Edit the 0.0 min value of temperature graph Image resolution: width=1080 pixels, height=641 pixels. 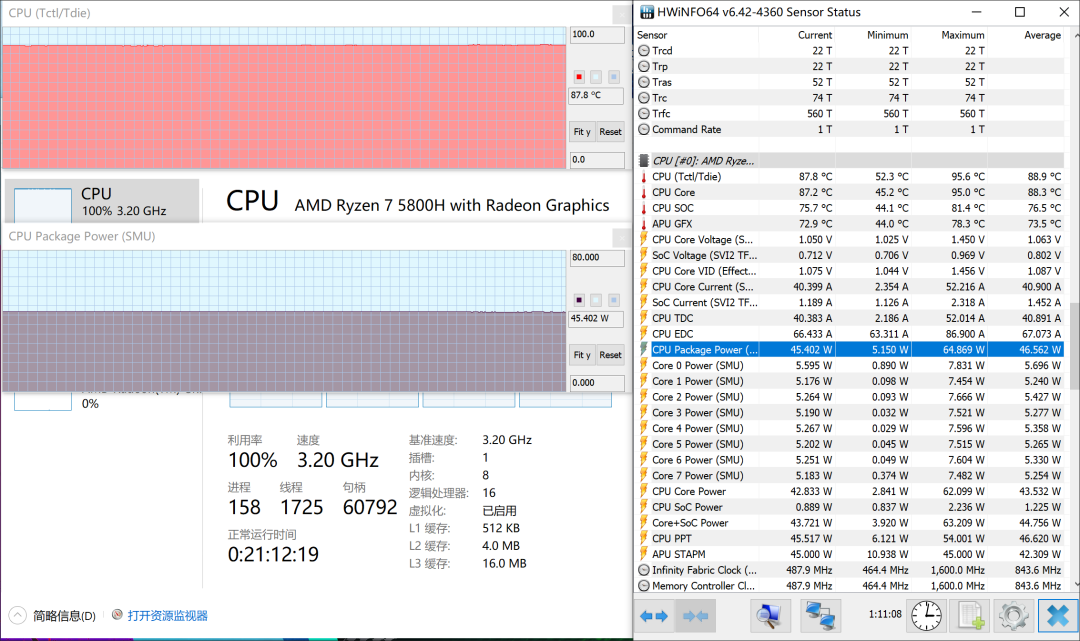(596, 160)
